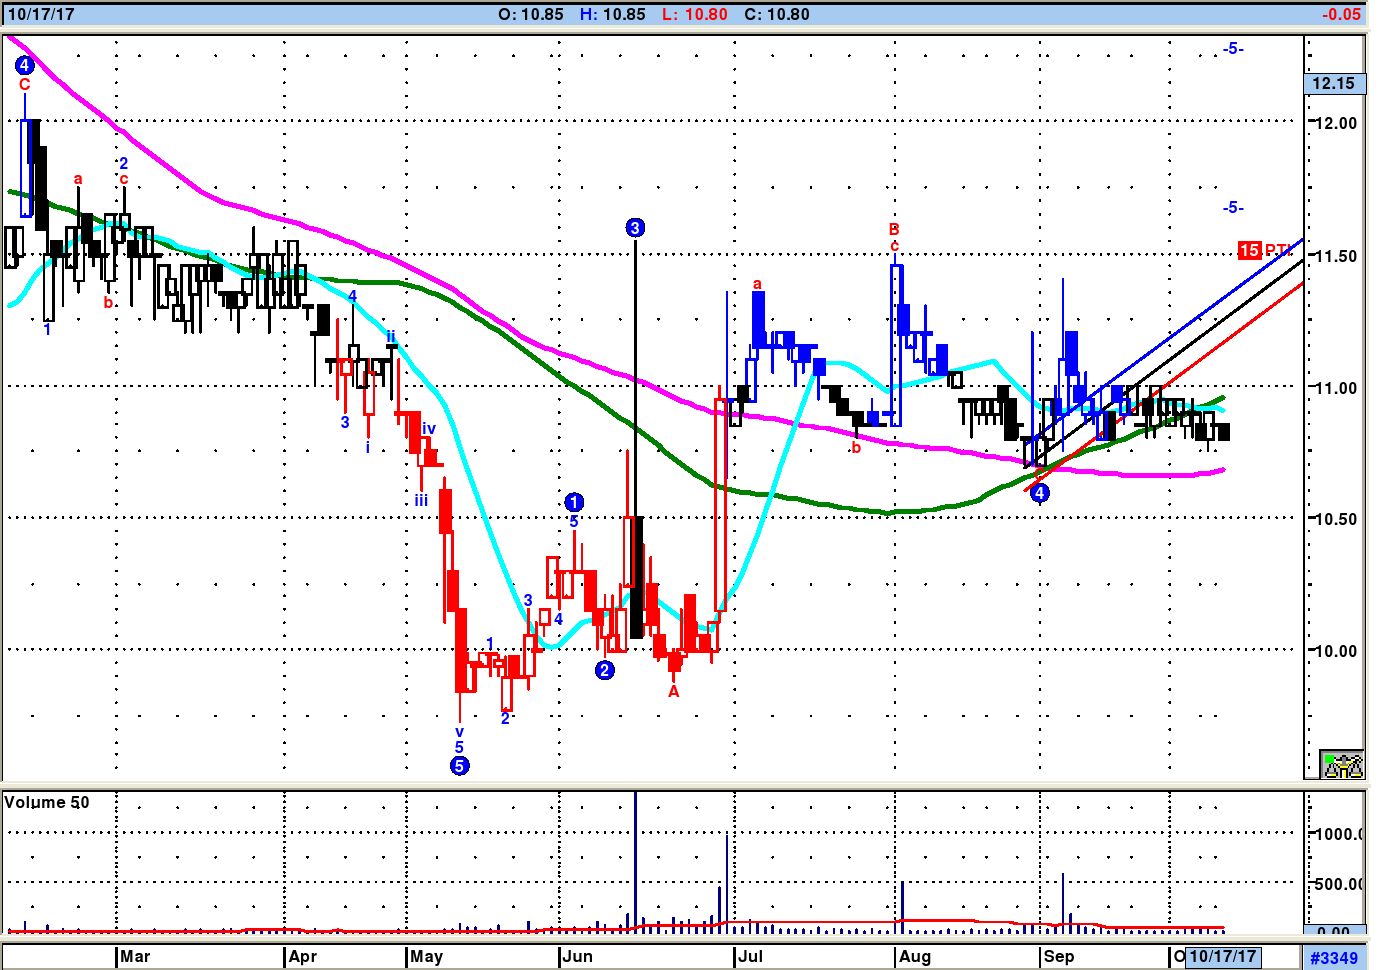
Task: Click the 'C: 10.80' close value in the header
Action: (777, 14)
